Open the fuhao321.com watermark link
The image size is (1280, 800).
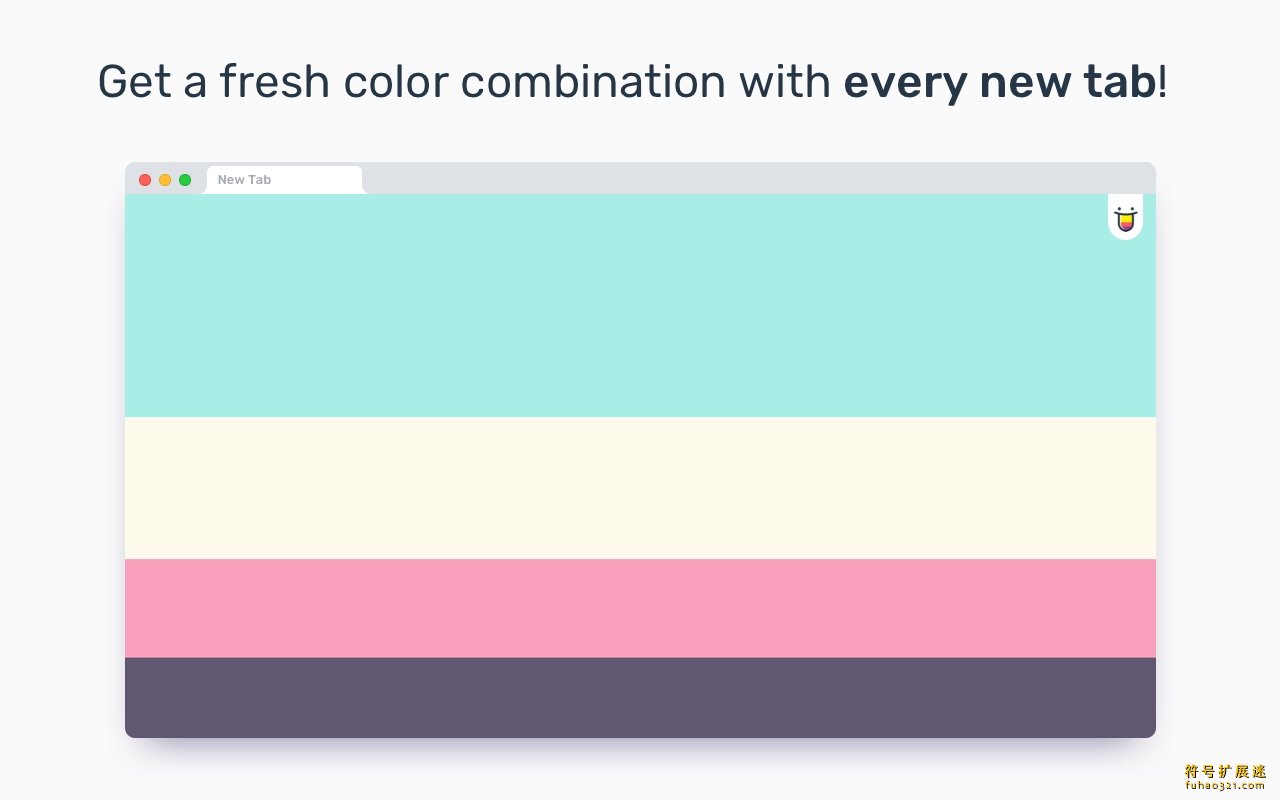[x=1225, y=786]
